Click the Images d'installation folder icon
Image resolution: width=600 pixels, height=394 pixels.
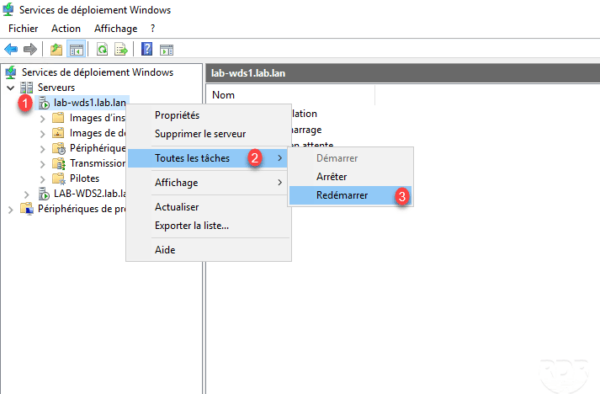[x=58, y=118]
